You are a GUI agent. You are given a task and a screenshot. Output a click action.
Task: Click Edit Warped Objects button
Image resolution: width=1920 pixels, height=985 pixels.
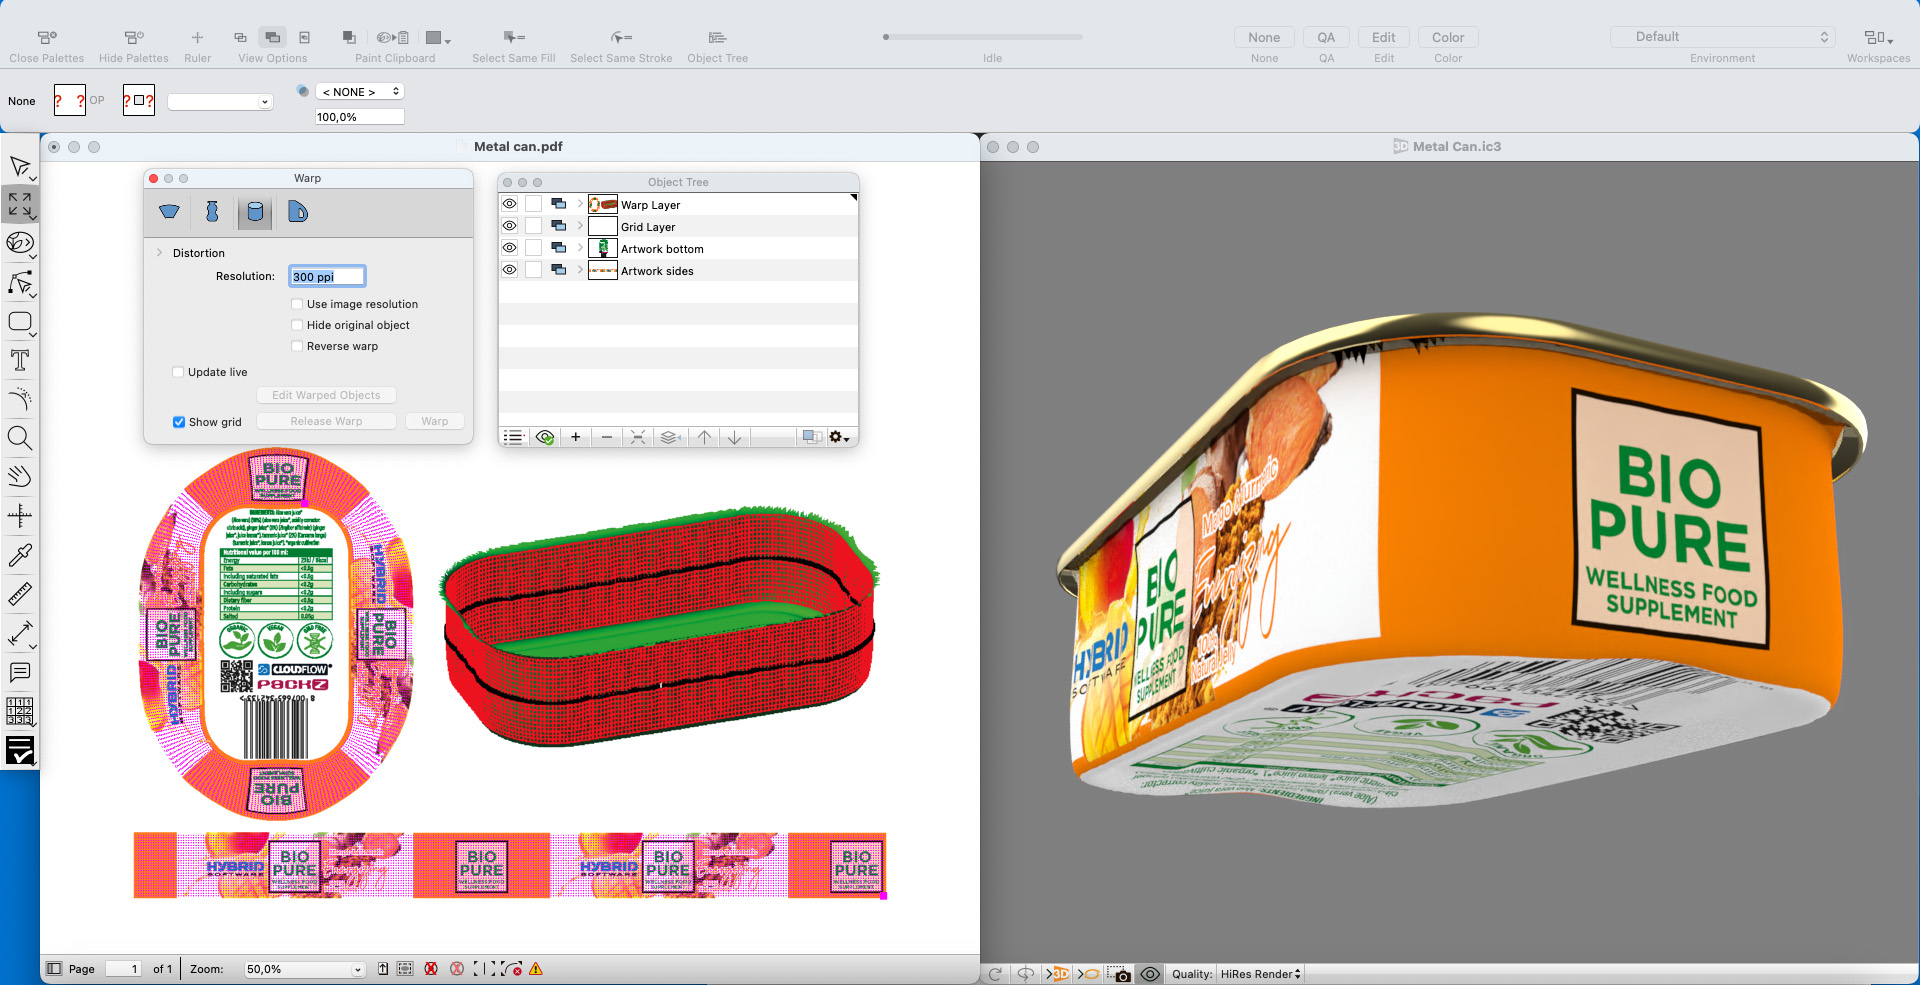coord(326,394)
